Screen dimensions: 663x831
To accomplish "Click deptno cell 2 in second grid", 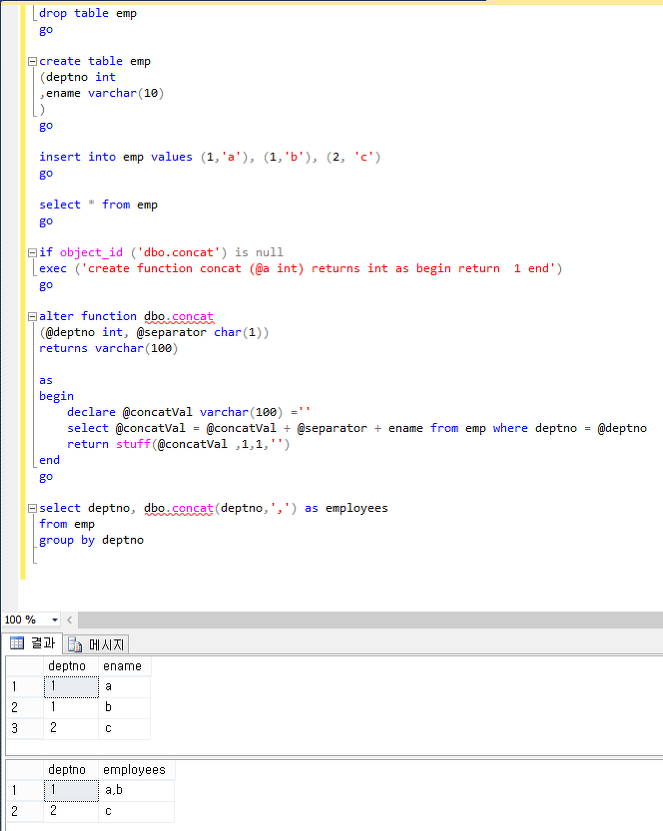I will click(70, 811).
